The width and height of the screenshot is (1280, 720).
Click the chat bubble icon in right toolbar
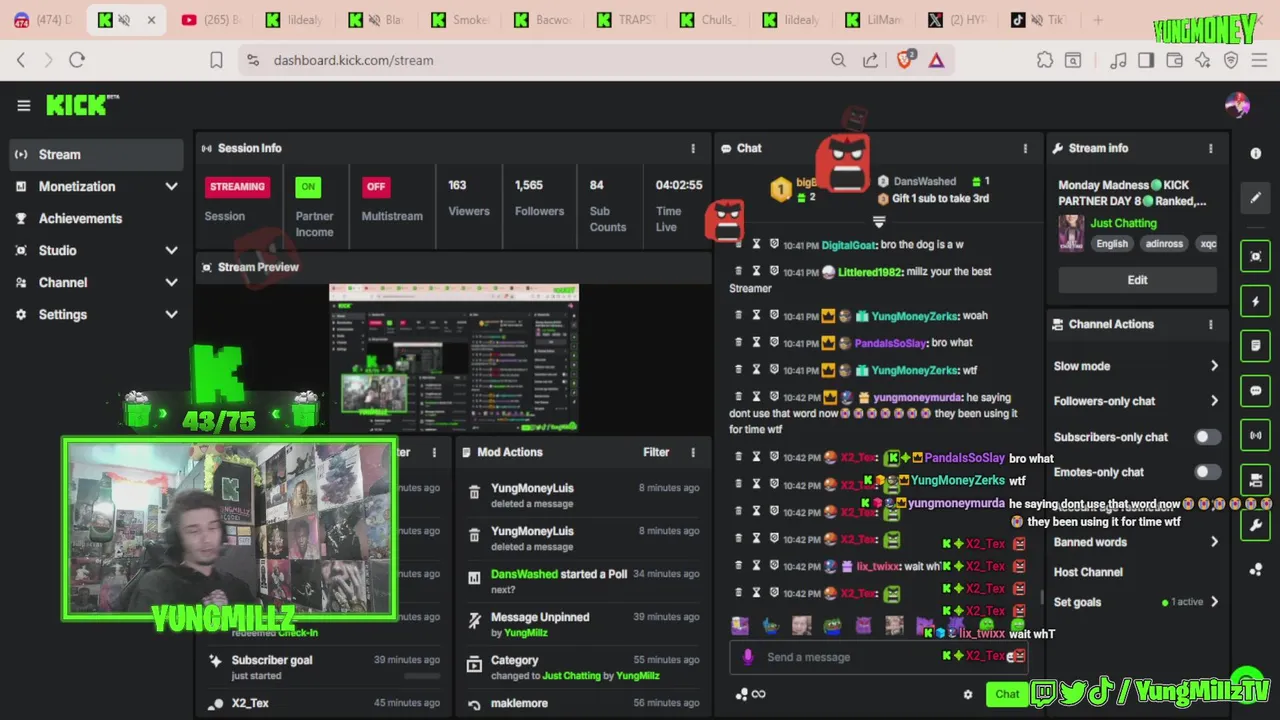1256,391
